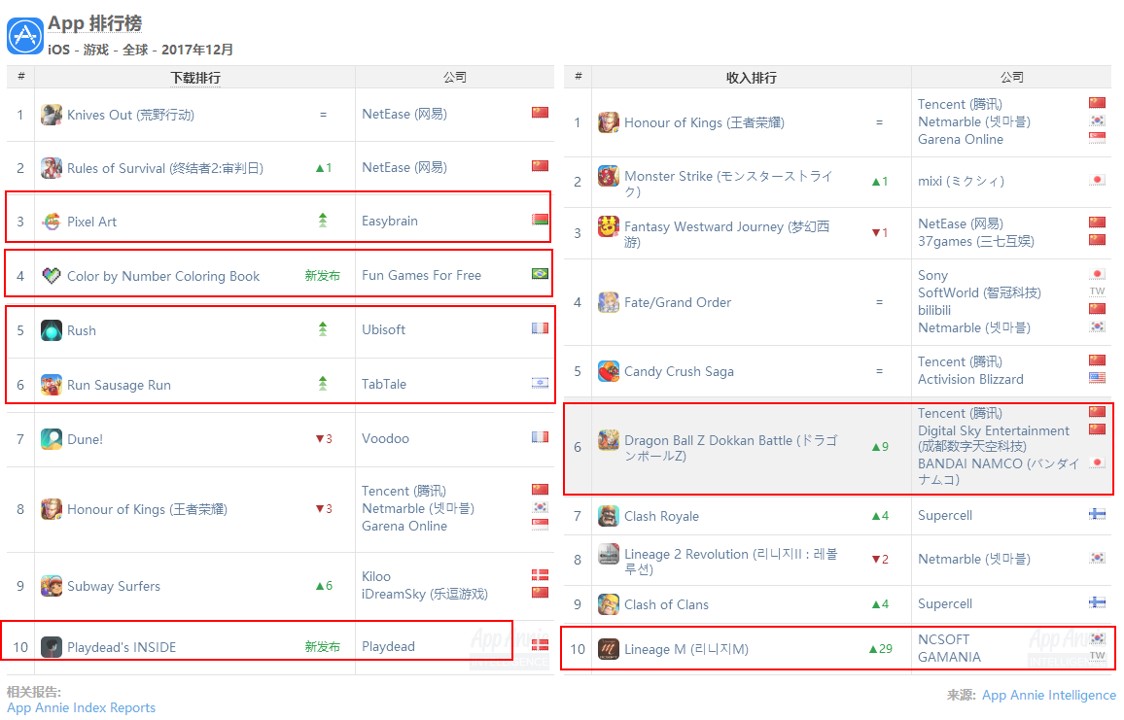
Task: Click Honour of Kings icon in revenue ranking
Action: click(x=609, y=123)
